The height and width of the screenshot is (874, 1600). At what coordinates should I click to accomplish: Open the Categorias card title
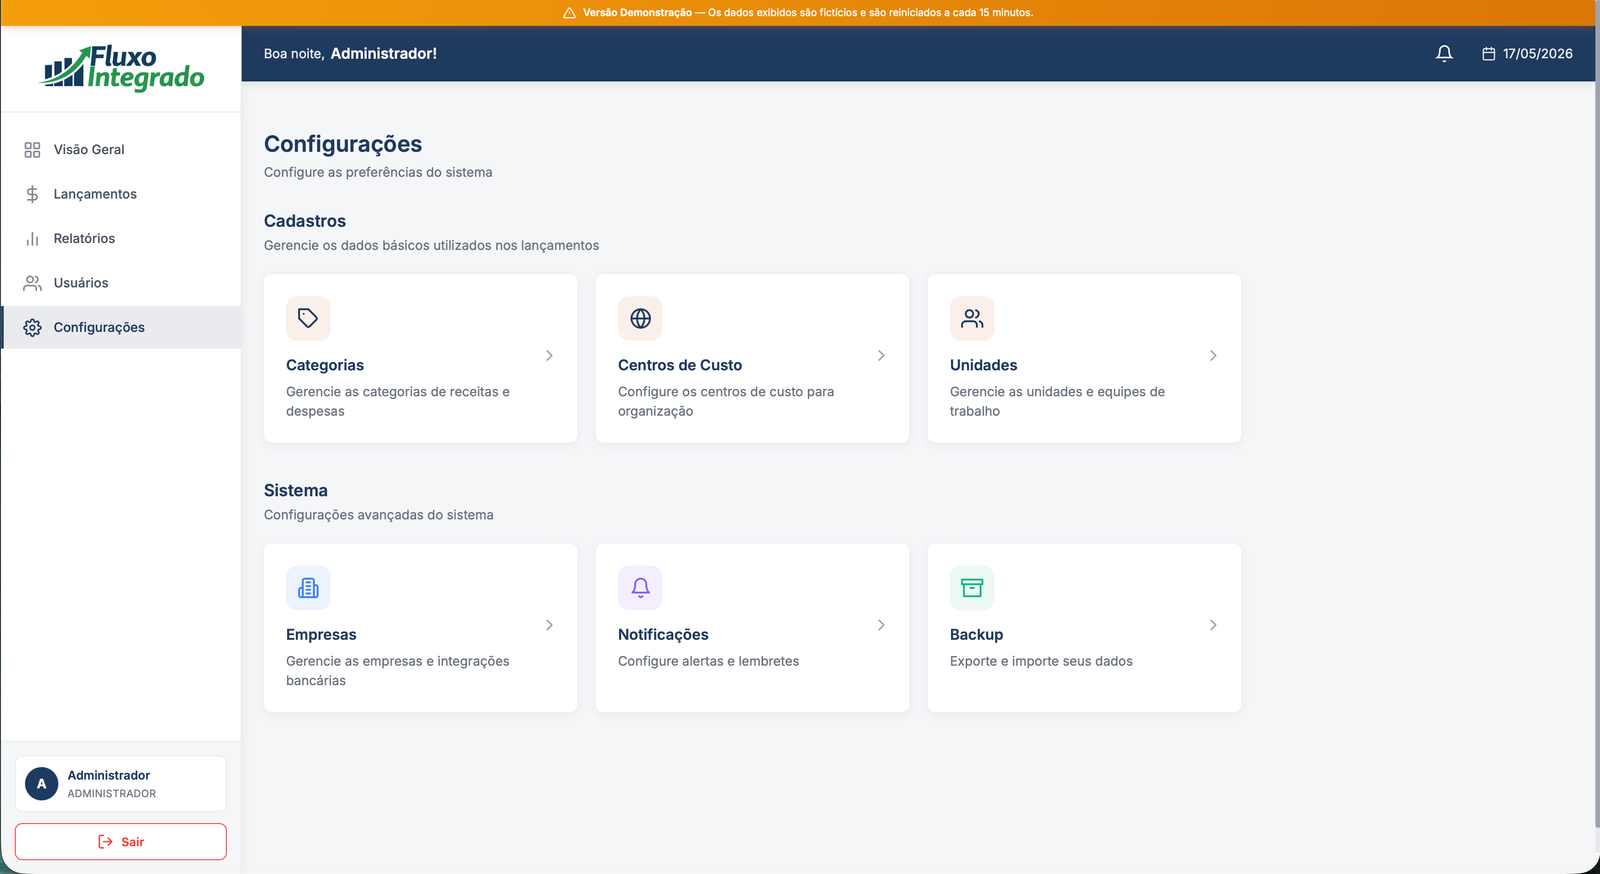(x=325, y=366)
